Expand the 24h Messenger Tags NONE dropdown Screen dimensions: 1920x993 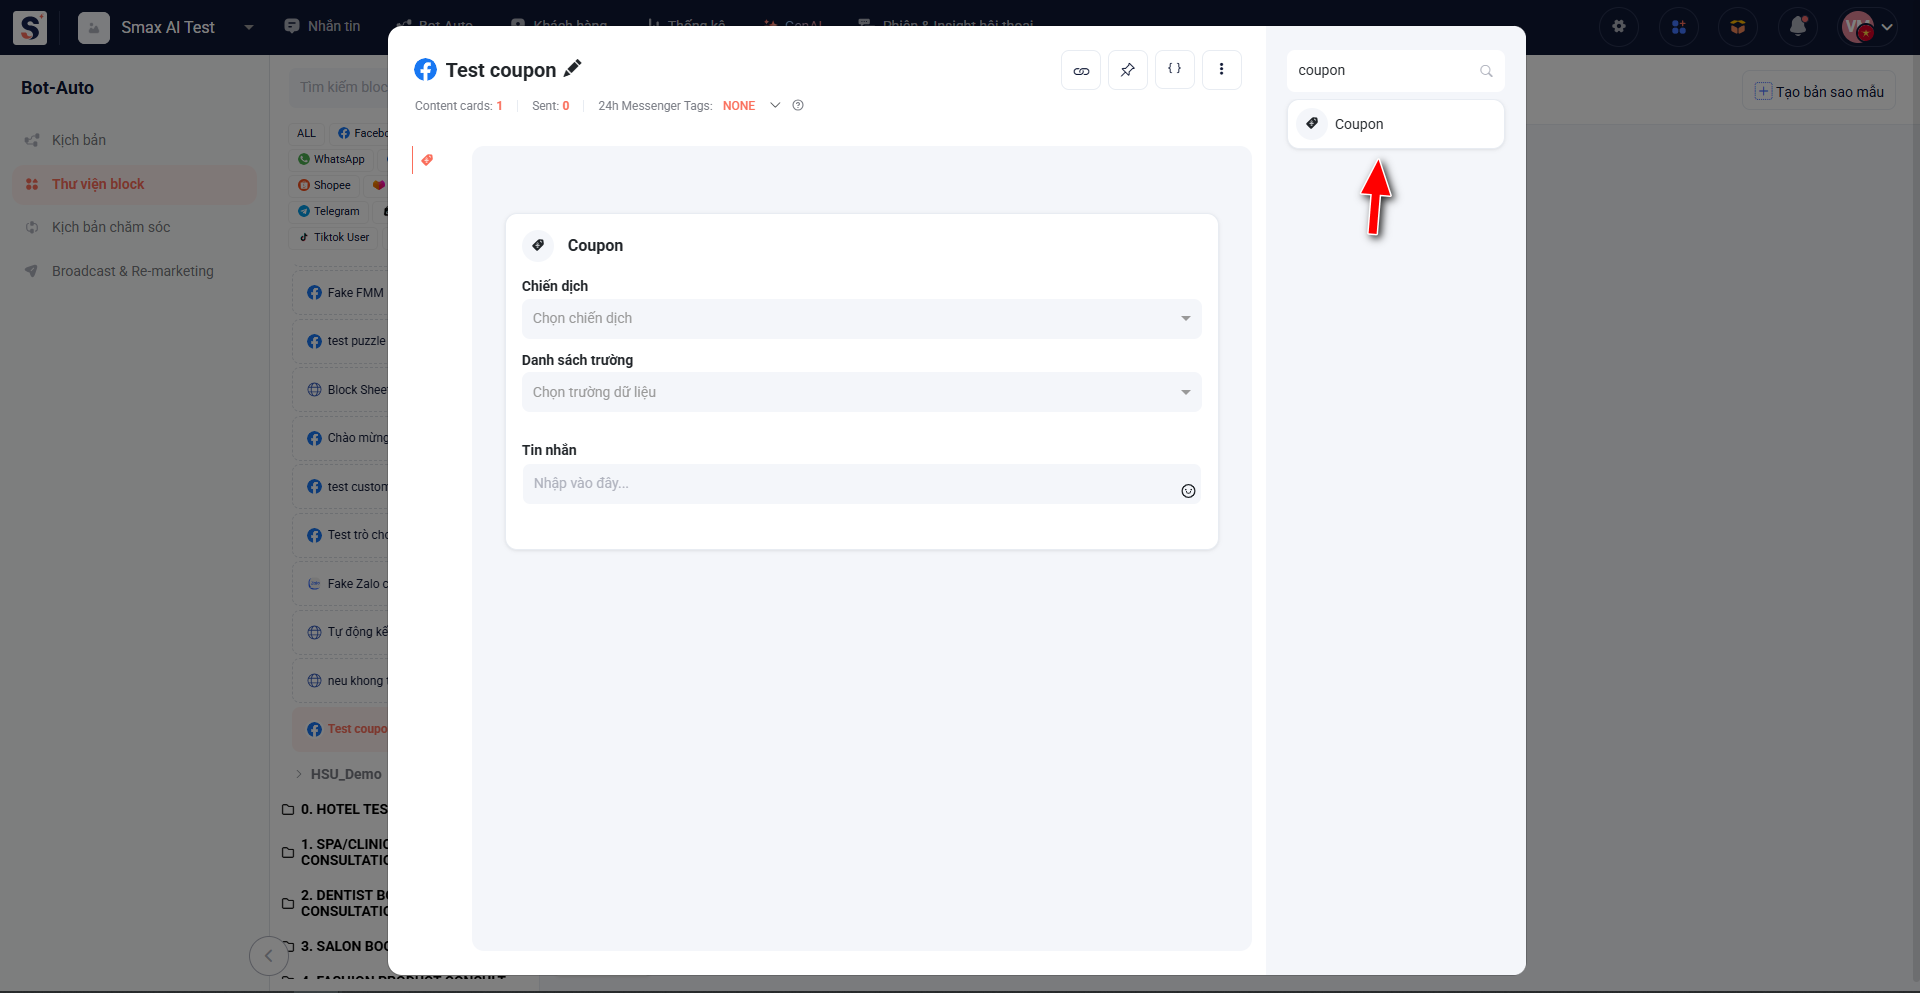(x=774, y=106)
